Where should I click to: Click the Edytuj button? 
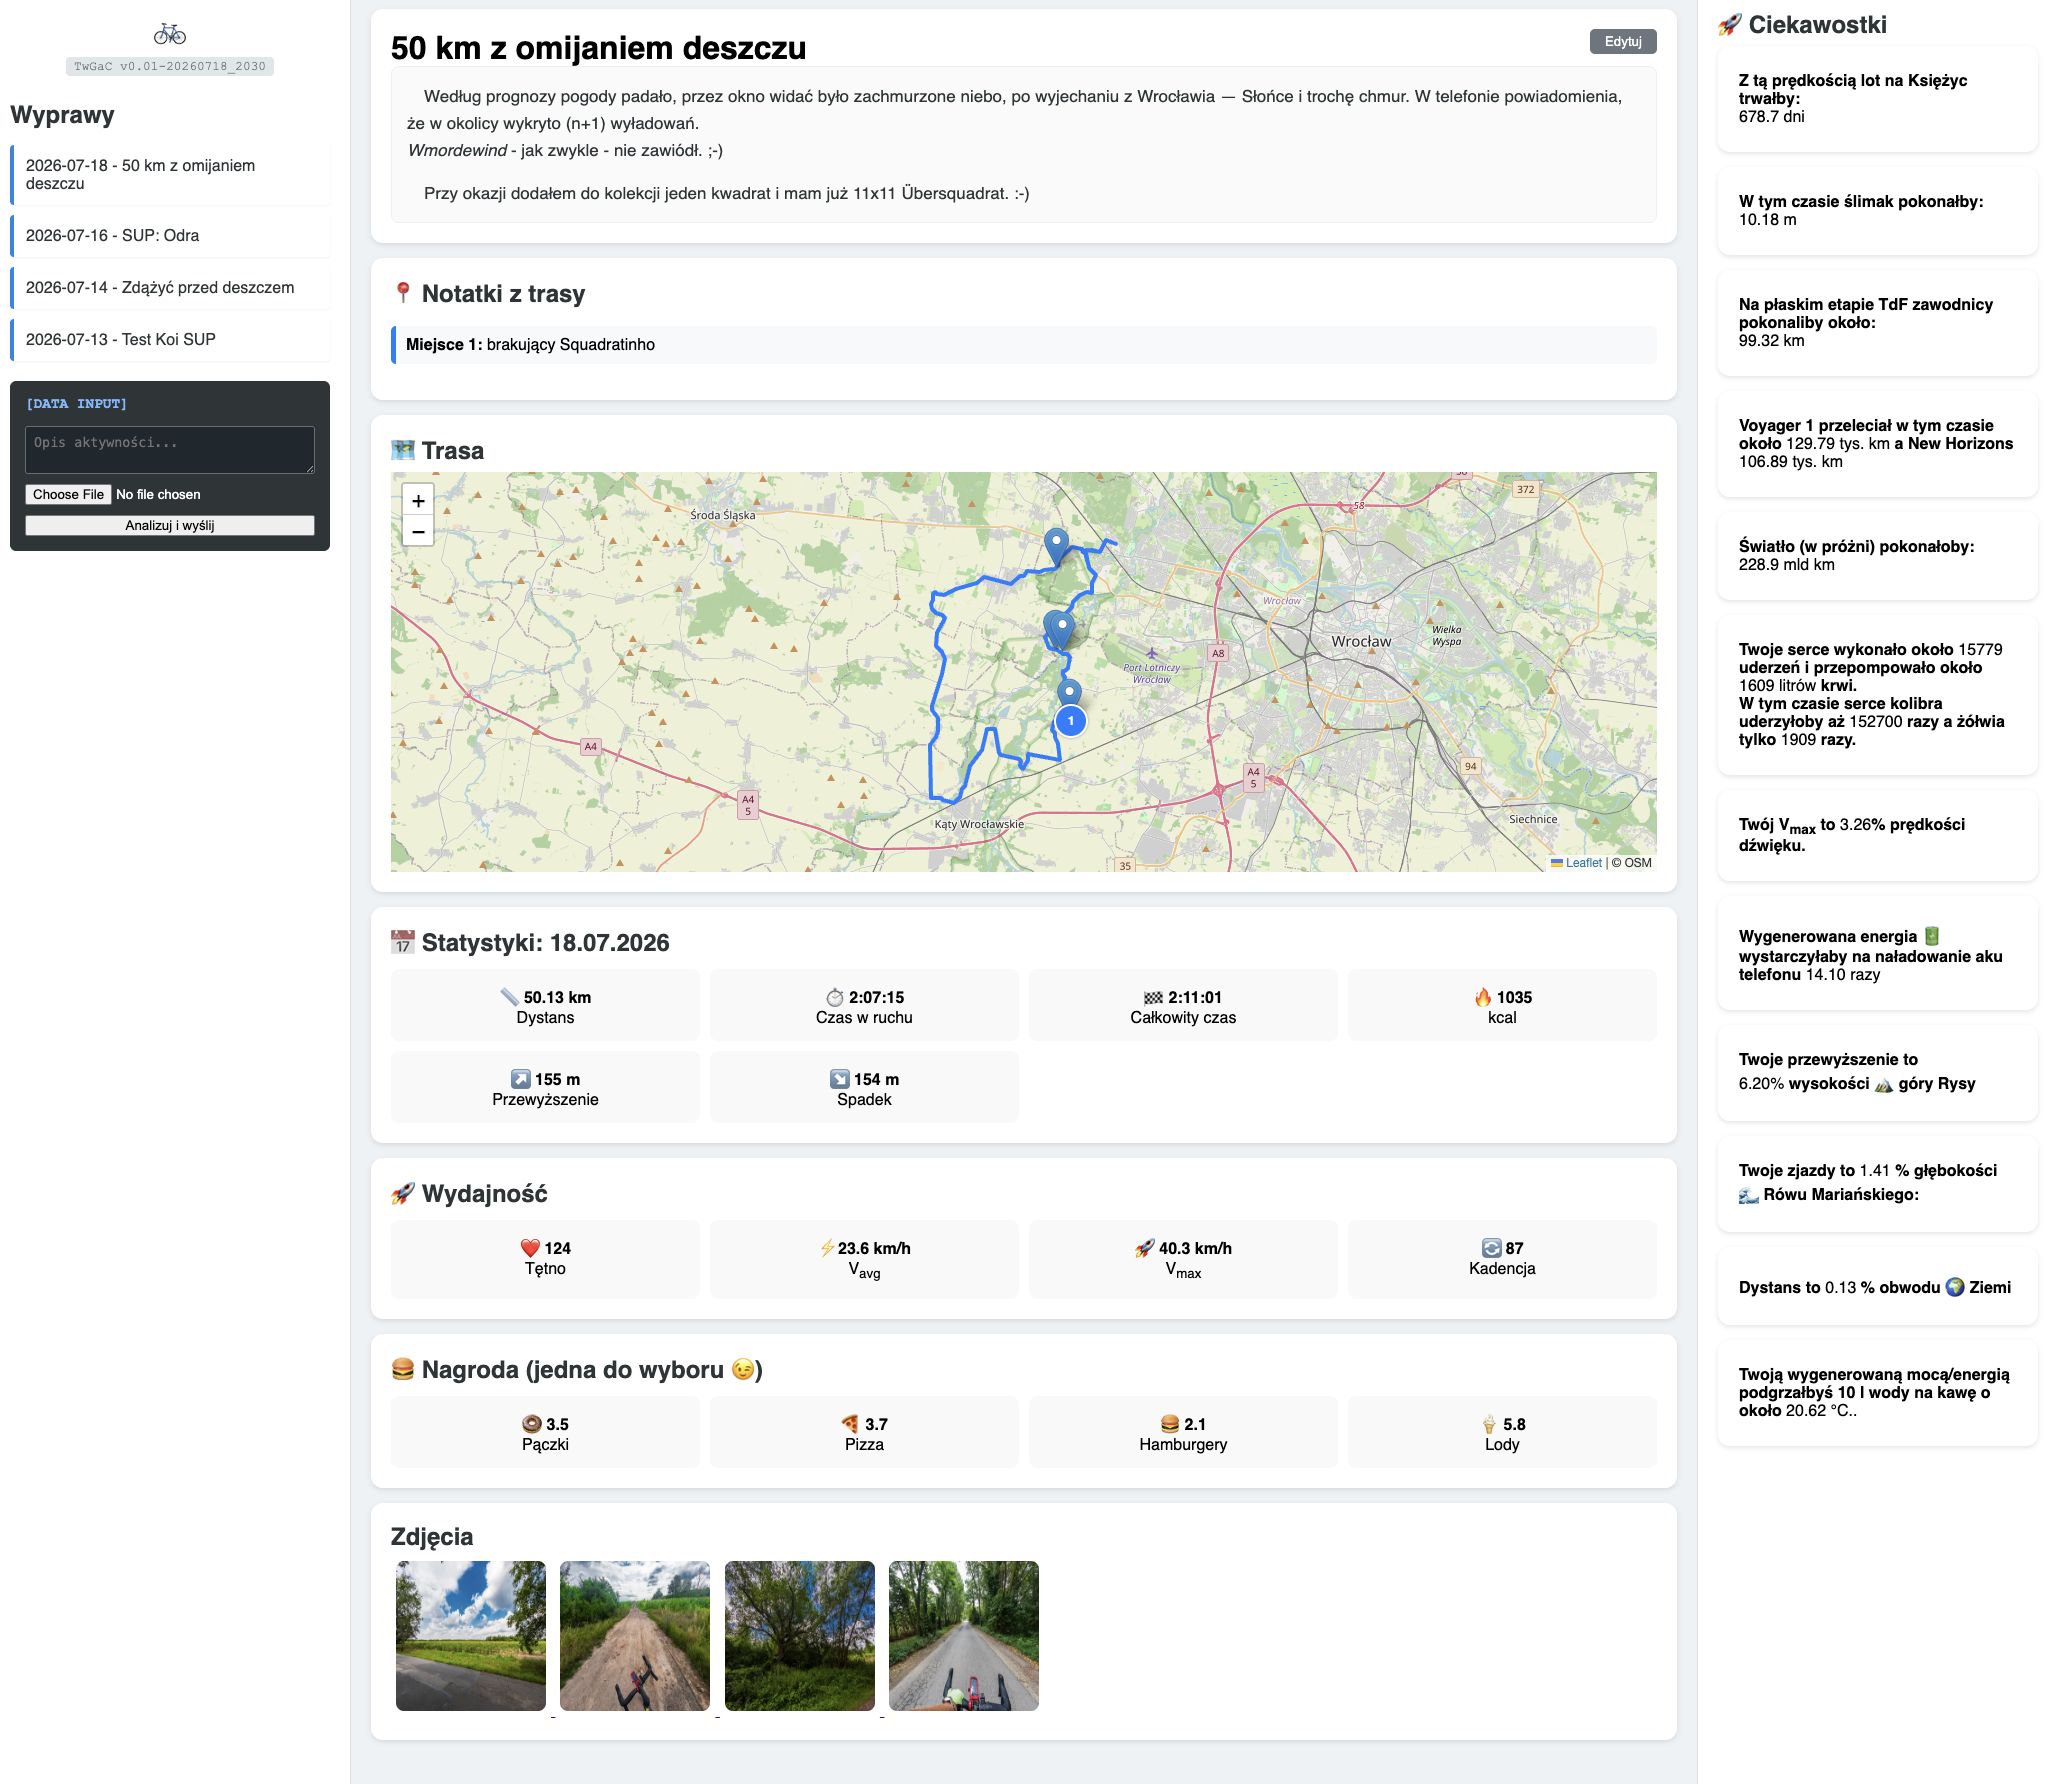pyautogui.click(x=1623, y=41)
